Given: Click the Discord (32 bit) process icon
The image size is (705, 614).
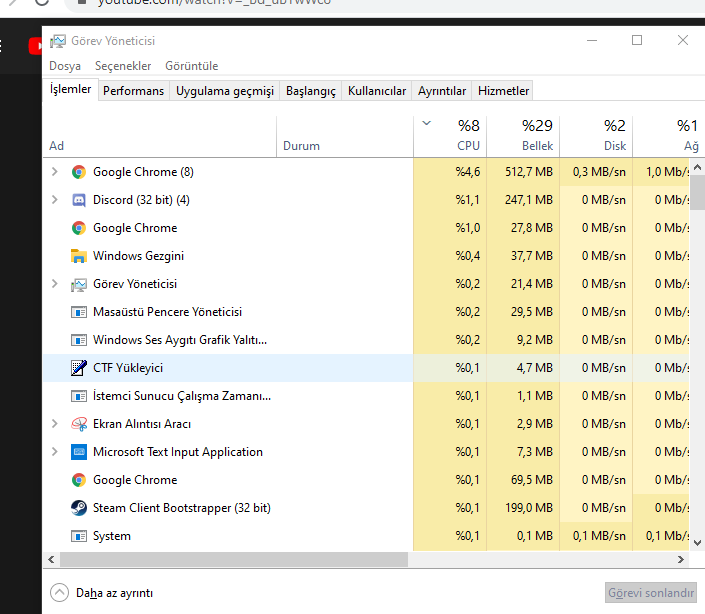Looking at the screenshot, I should tap(79, 200).
